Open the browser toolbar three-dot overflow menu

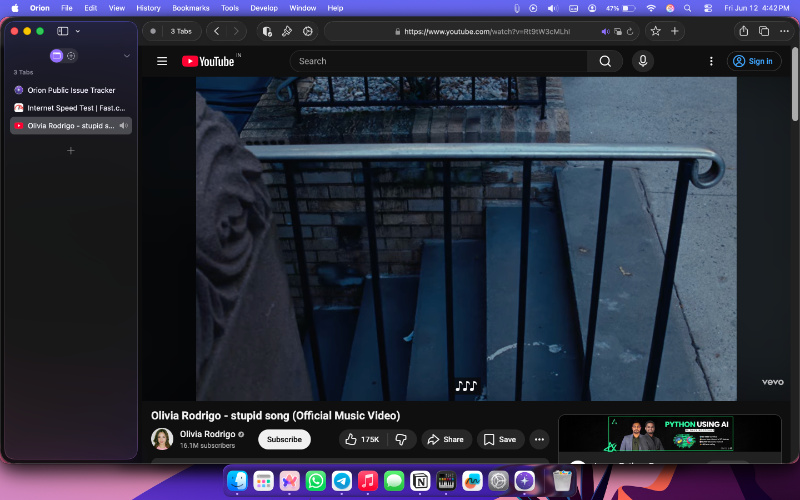784,31
